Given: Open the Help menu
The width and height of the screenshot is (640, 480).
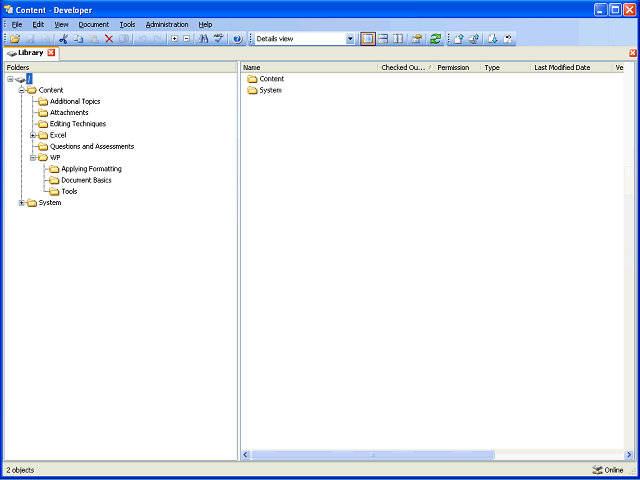Looking at the screenshot, I should pyautogui.click(x=205, y=24).
